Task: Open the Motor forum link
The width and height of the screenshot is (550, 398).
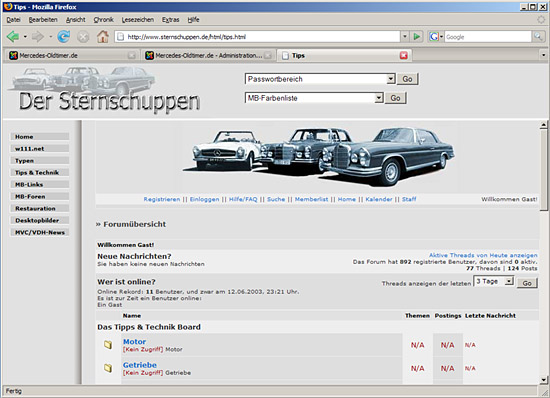Action: [134, 342]
